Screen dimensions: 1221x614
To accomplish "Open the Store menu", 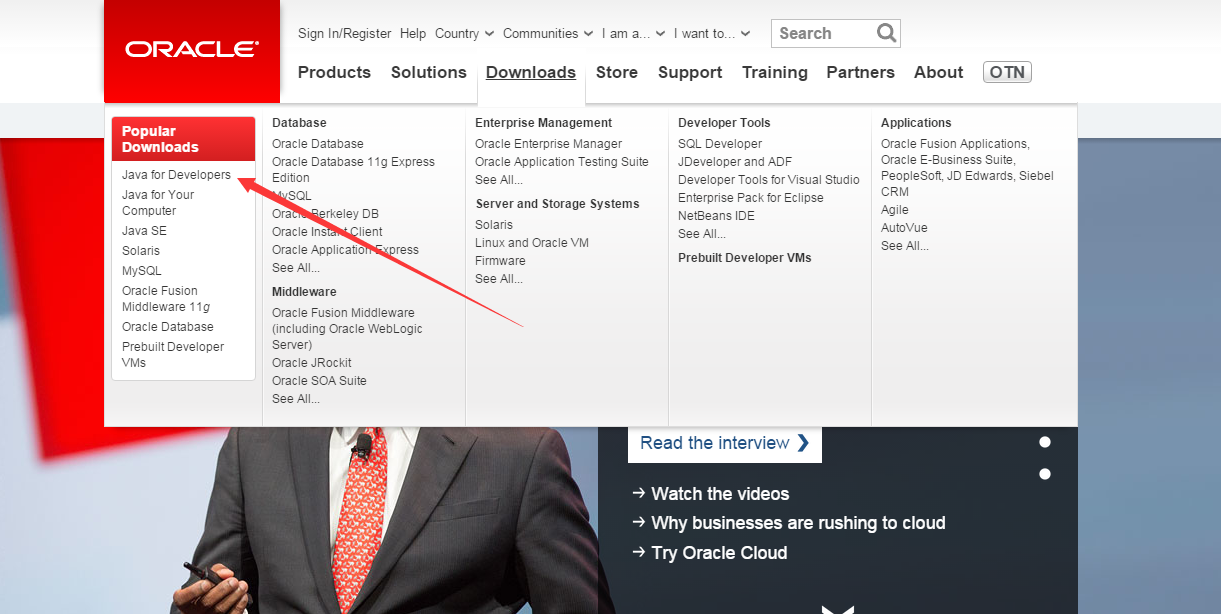I will click(x=617, y=72).
